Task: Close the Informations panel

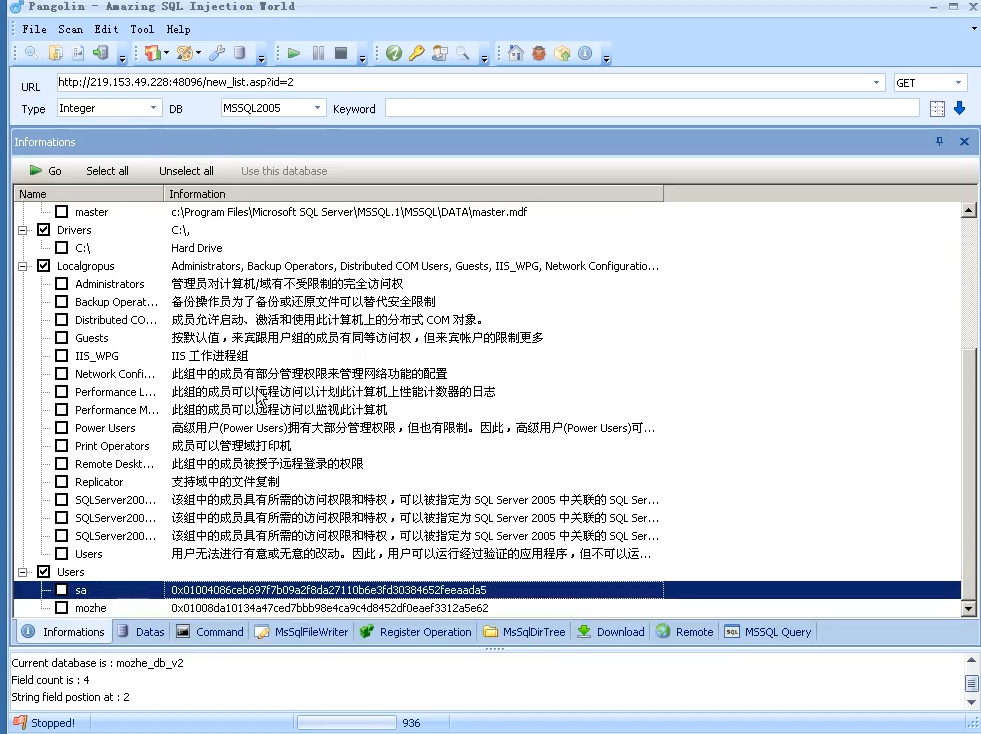Action: point(964,141)
